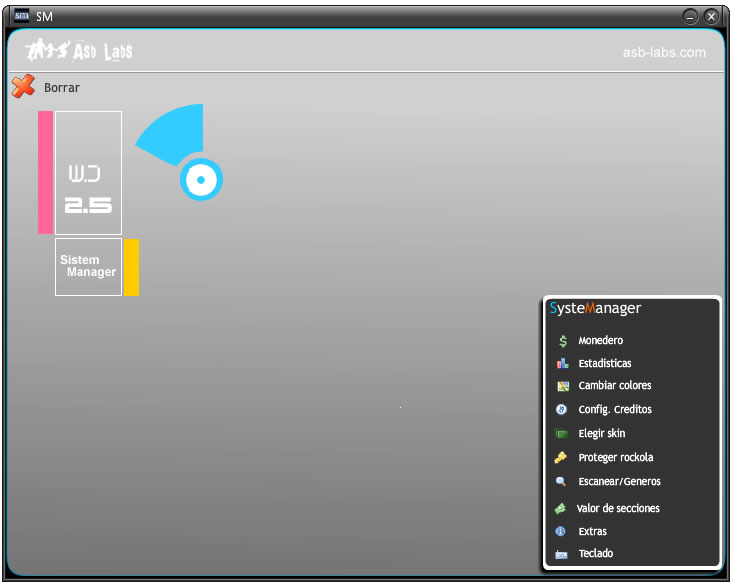Open Config. Creditos option
734x587 pixels.
coord(615,410)
